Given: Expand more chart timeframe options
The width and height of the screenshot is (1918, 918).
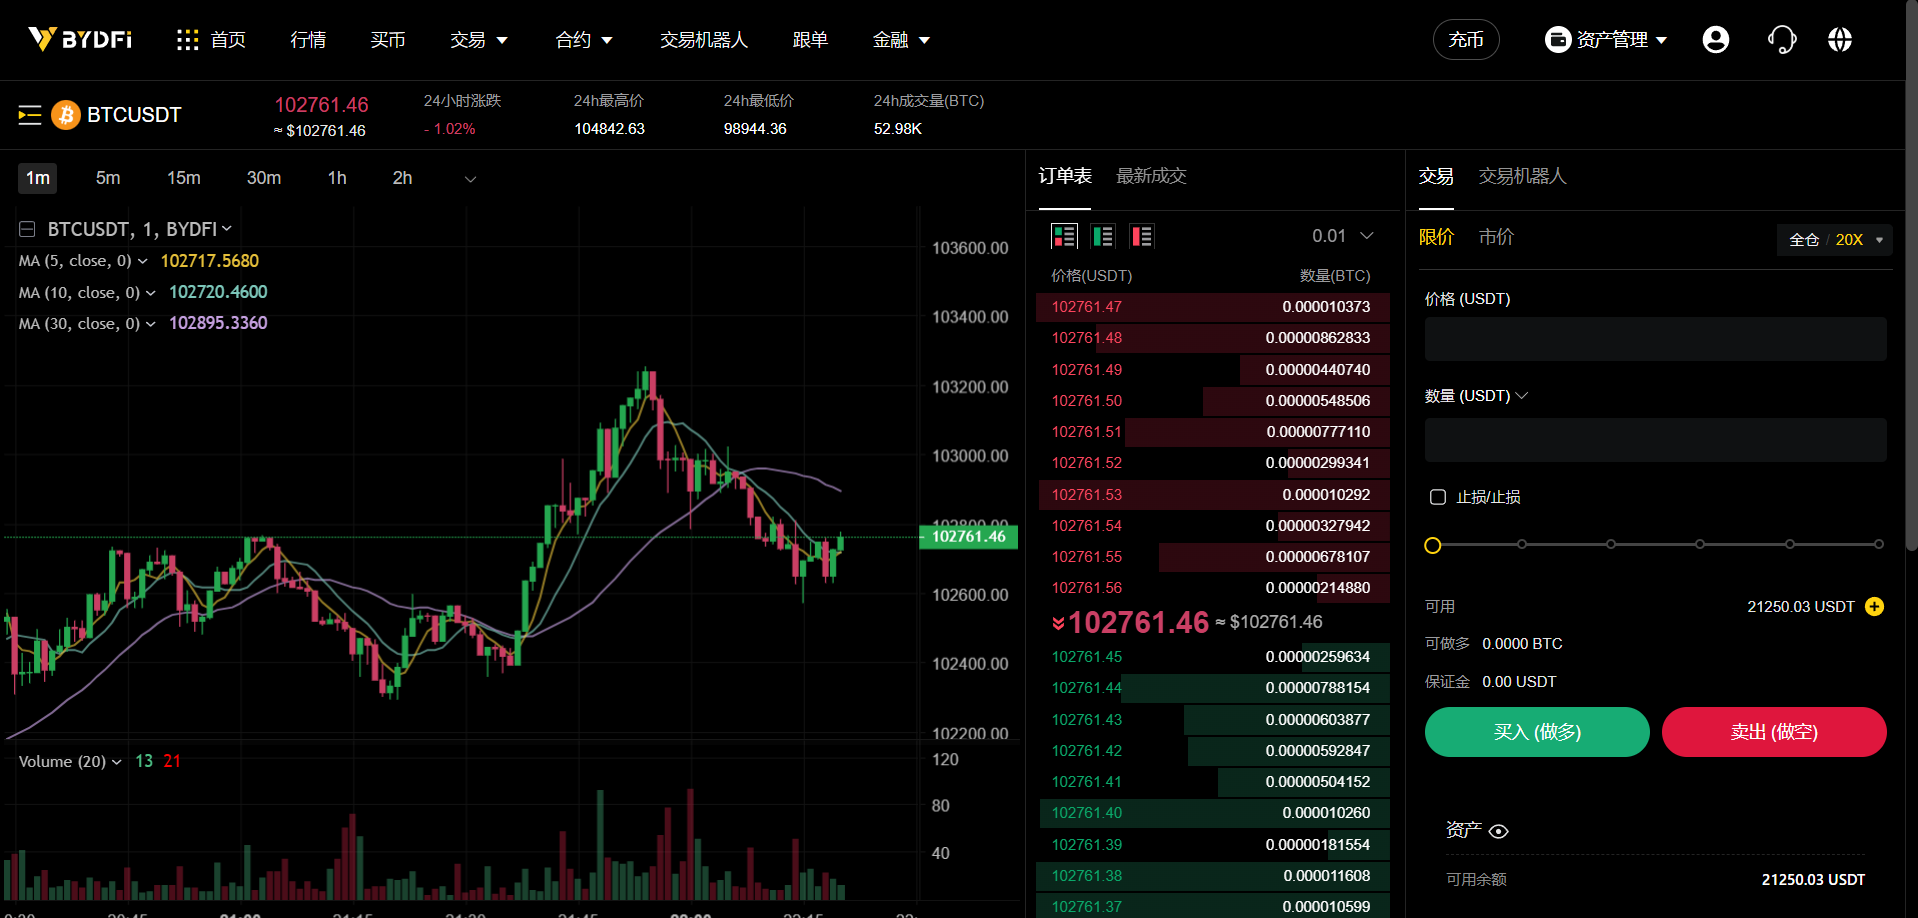Looking at the screenshot, I should [x=470, y=179].
